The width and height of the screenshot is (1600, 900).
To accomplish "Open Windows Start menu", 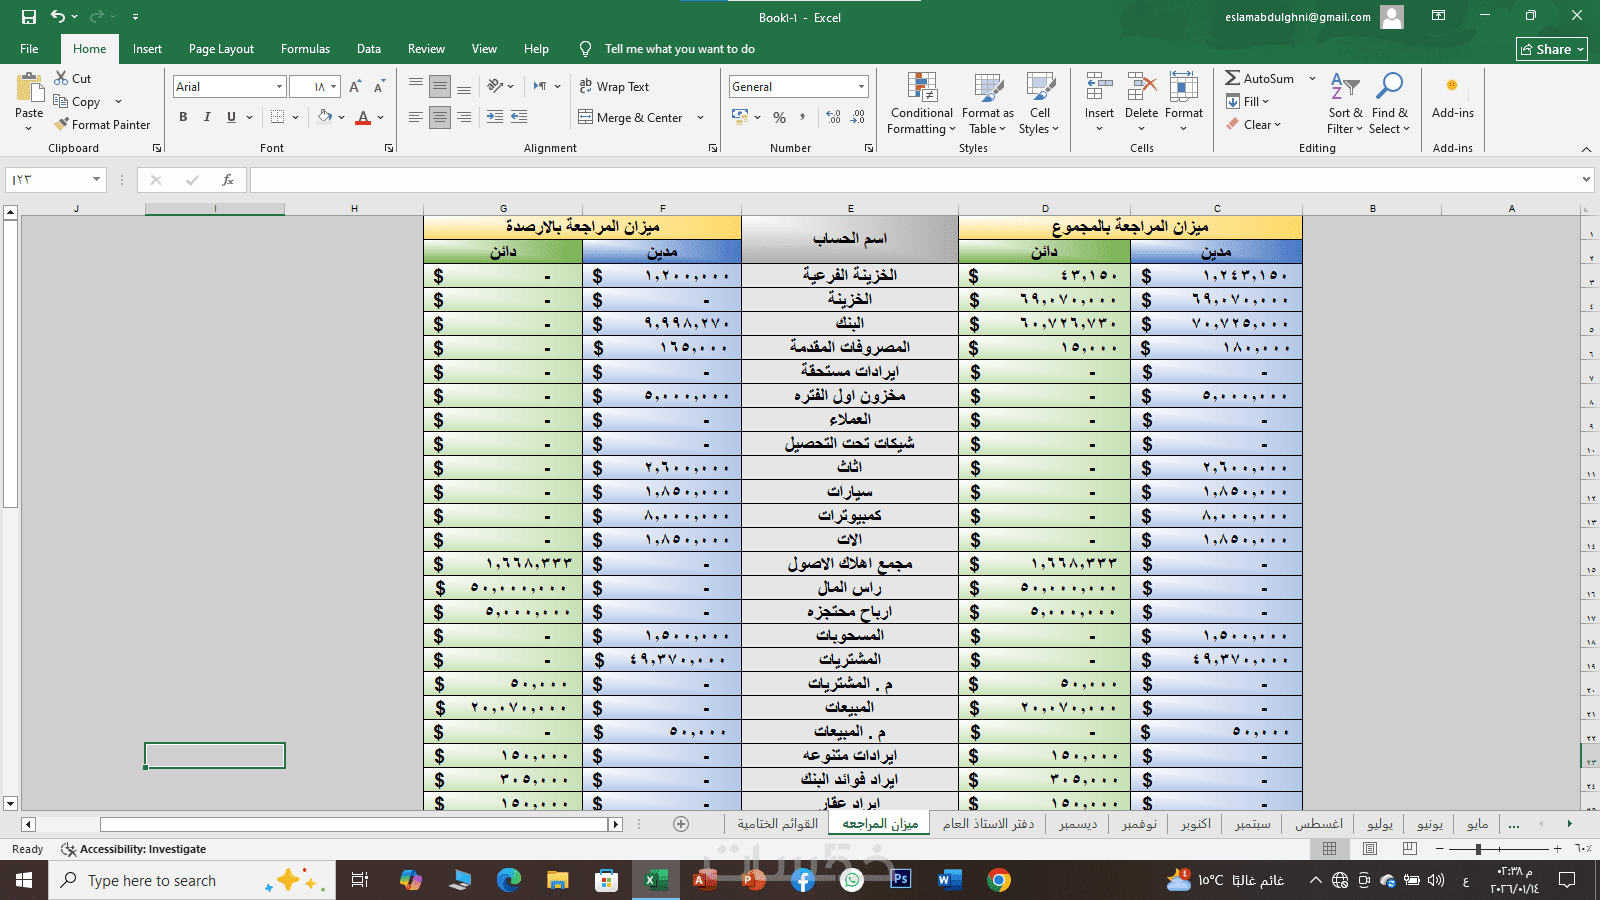I will 24,880.
